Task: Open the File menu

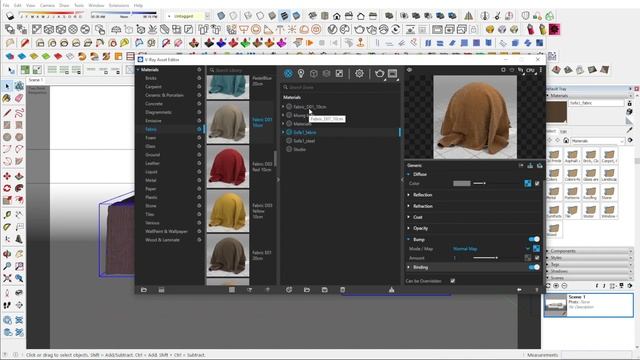Action: (6, 5)
